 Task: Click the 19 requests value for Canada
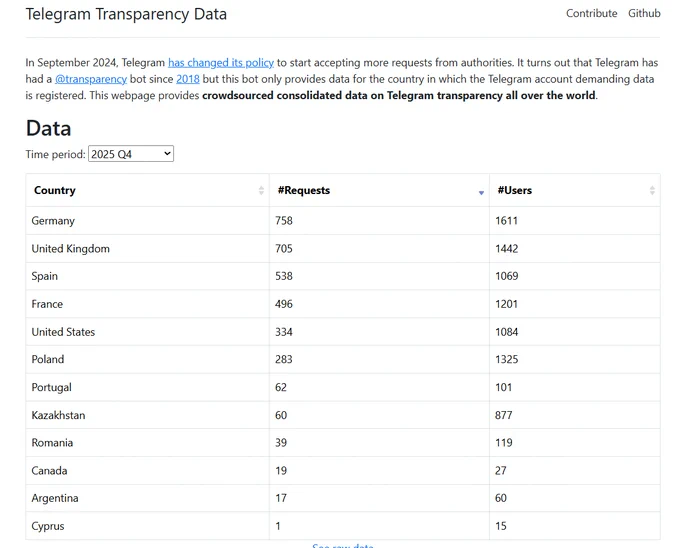pos(281,470)
